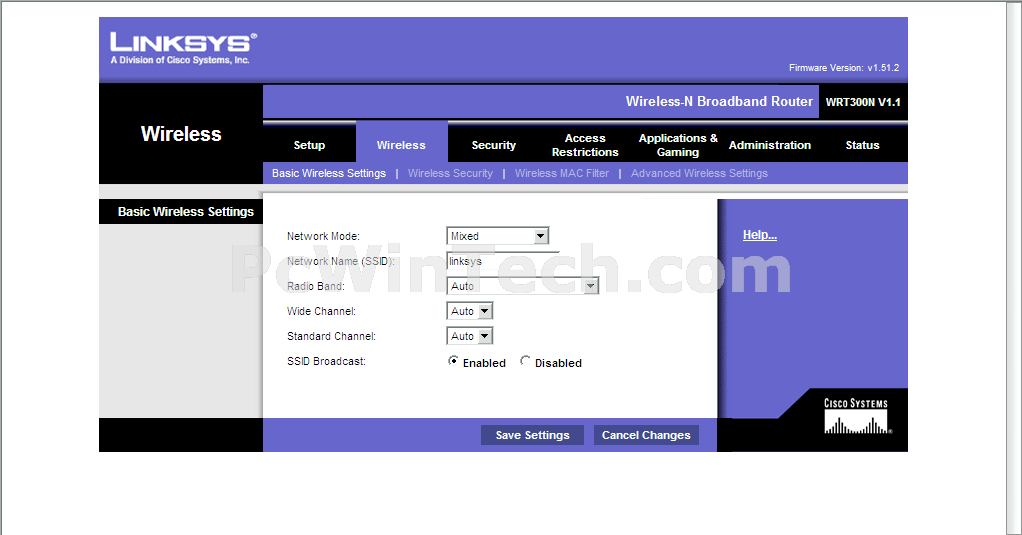Open the Radio Band dropdown
Screen dimensions: 1022x535
523,286
